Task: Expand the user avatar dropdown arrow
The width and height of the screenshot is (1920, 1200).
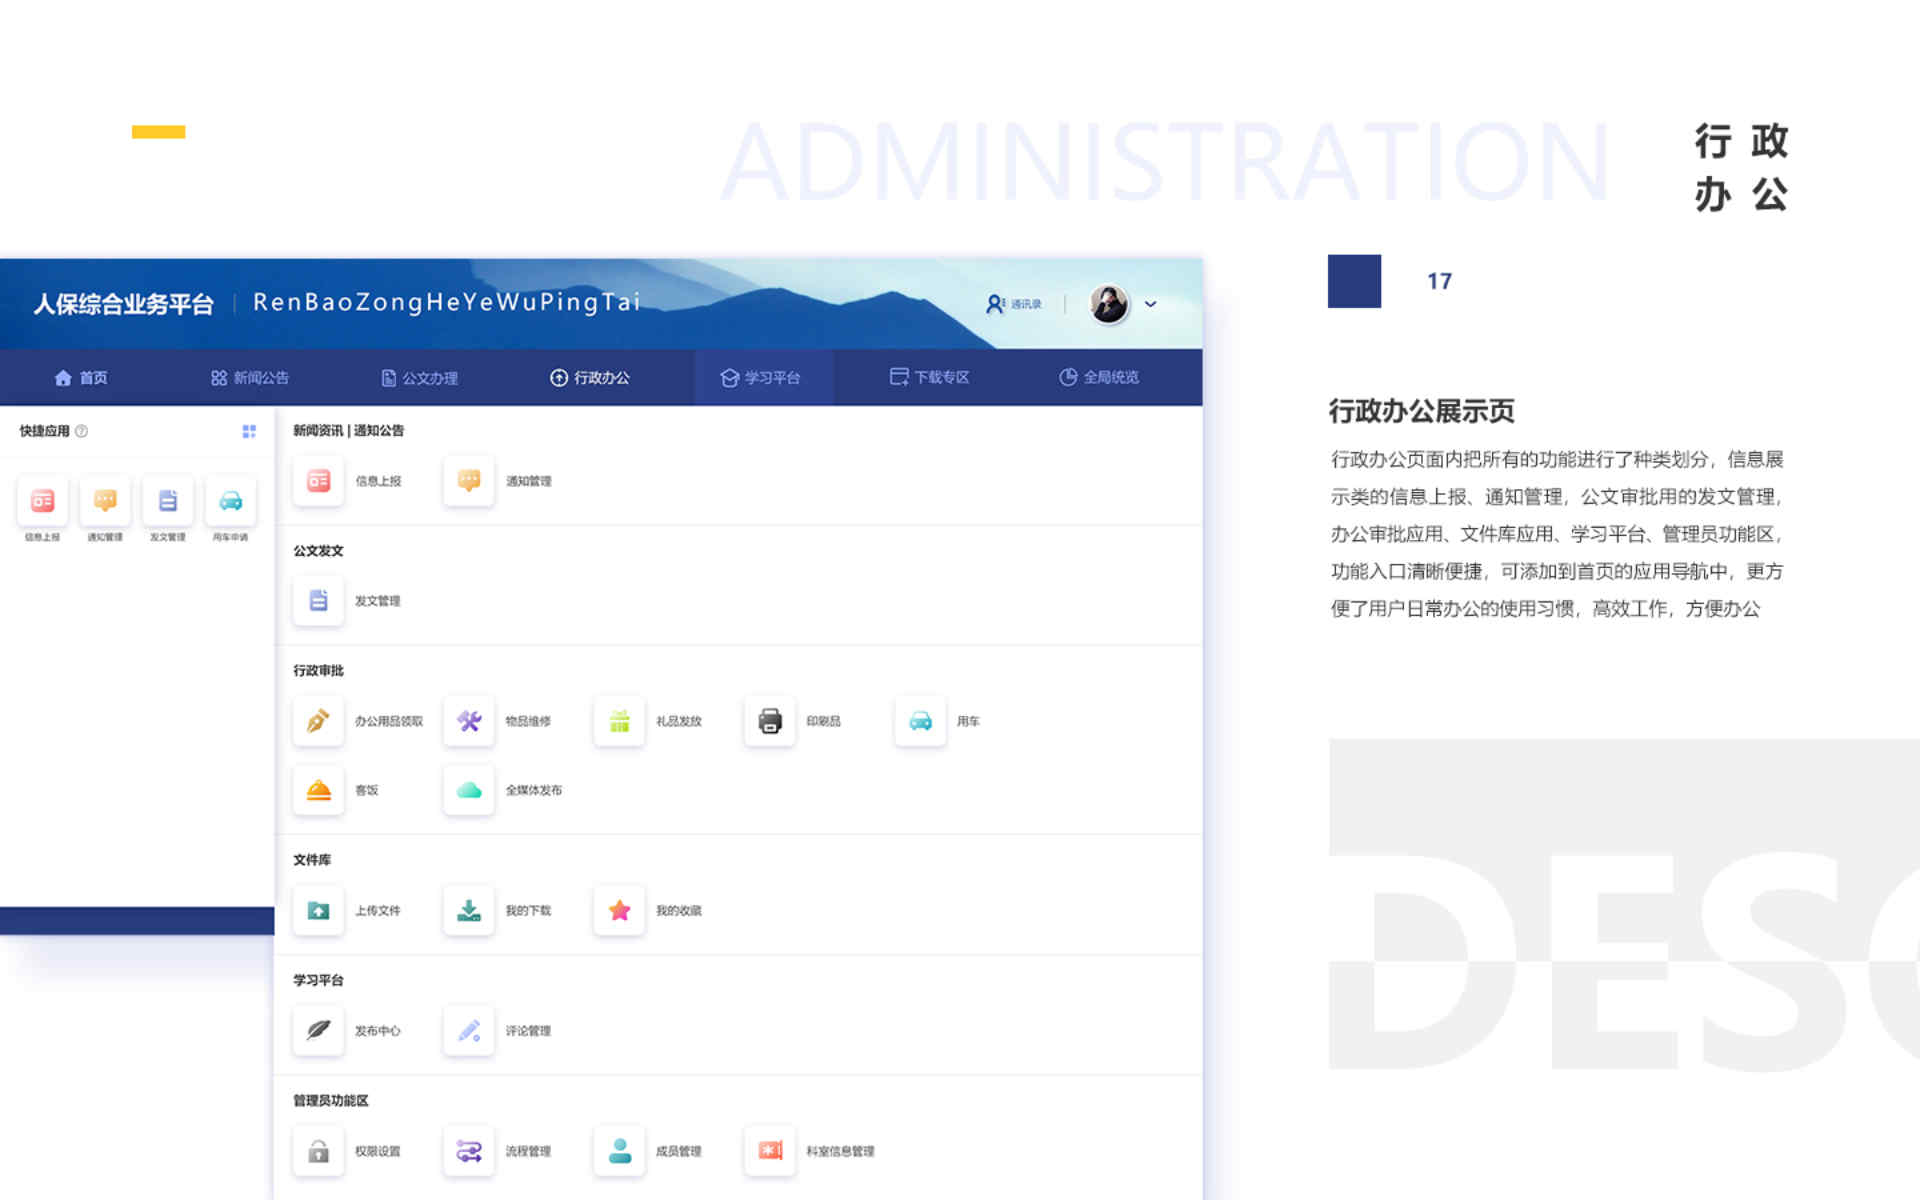Action: [1150, 304]
